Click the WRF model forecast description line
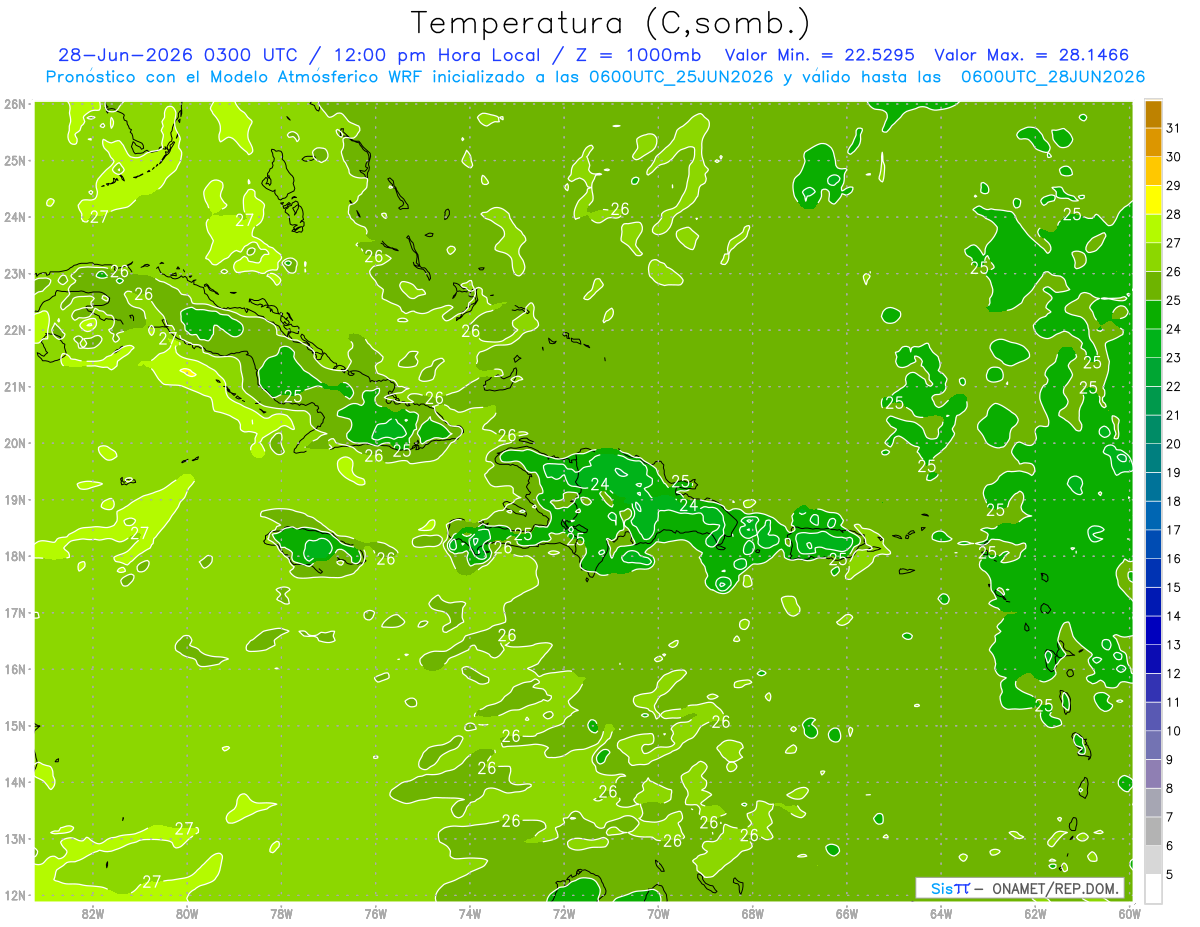 point(595,76)
